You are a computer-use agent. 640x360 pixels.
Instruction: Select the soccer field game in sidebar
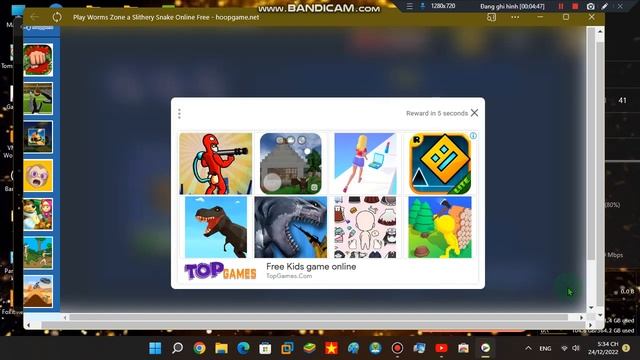coord(38,98)
